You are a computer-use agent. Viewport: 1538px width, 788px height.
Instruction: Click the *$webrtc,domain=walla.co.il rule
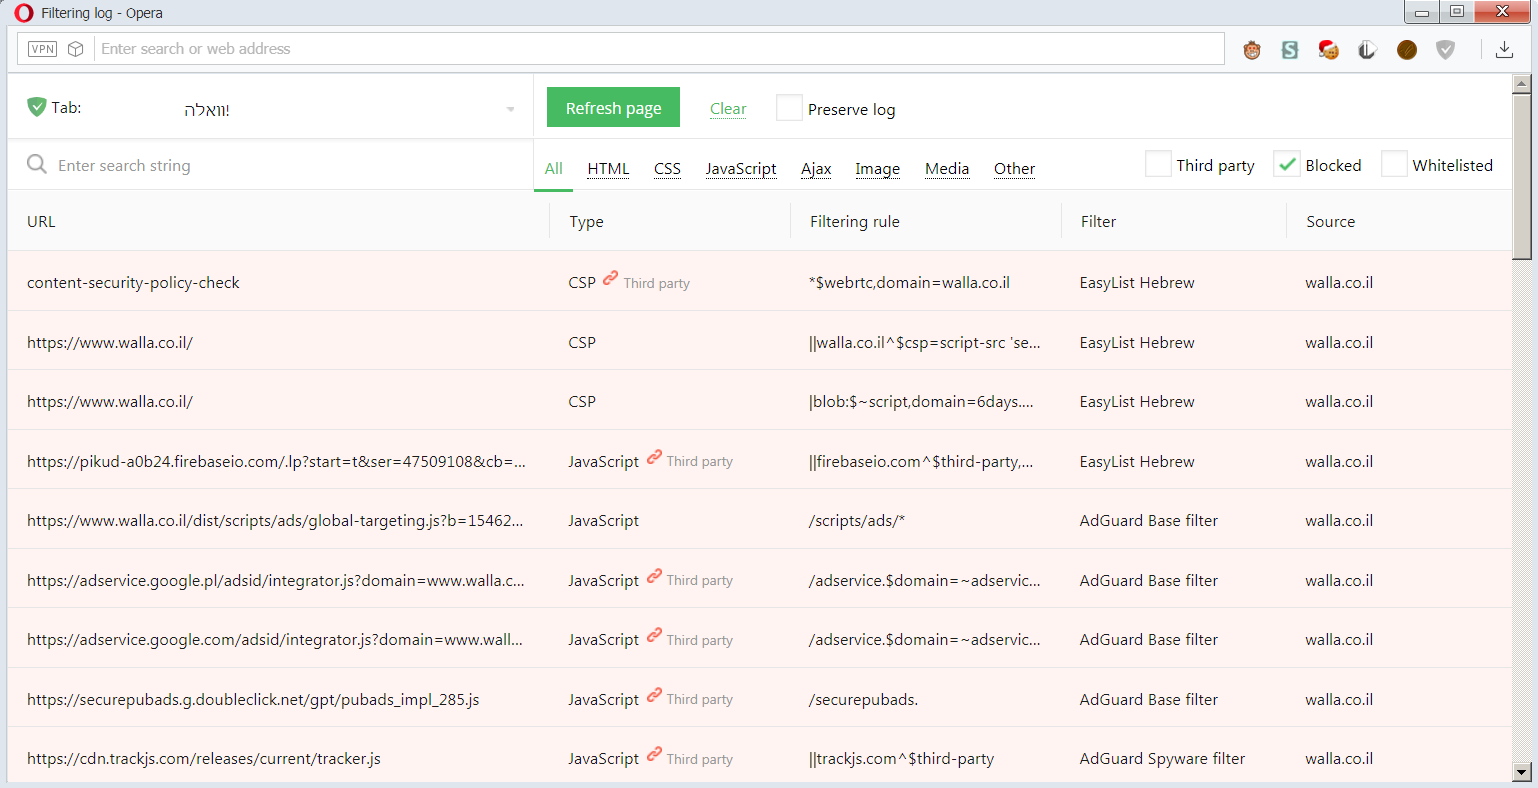pos(909,282)
